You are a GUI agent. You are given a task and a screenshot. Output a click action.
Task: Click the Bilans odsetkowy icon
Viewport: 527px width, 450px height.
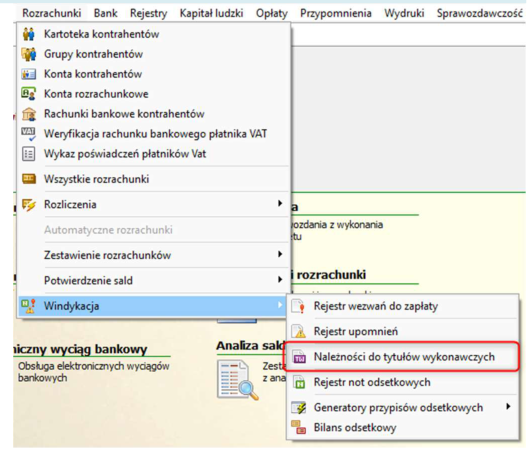pyautogui.click(x=299, y=427)
